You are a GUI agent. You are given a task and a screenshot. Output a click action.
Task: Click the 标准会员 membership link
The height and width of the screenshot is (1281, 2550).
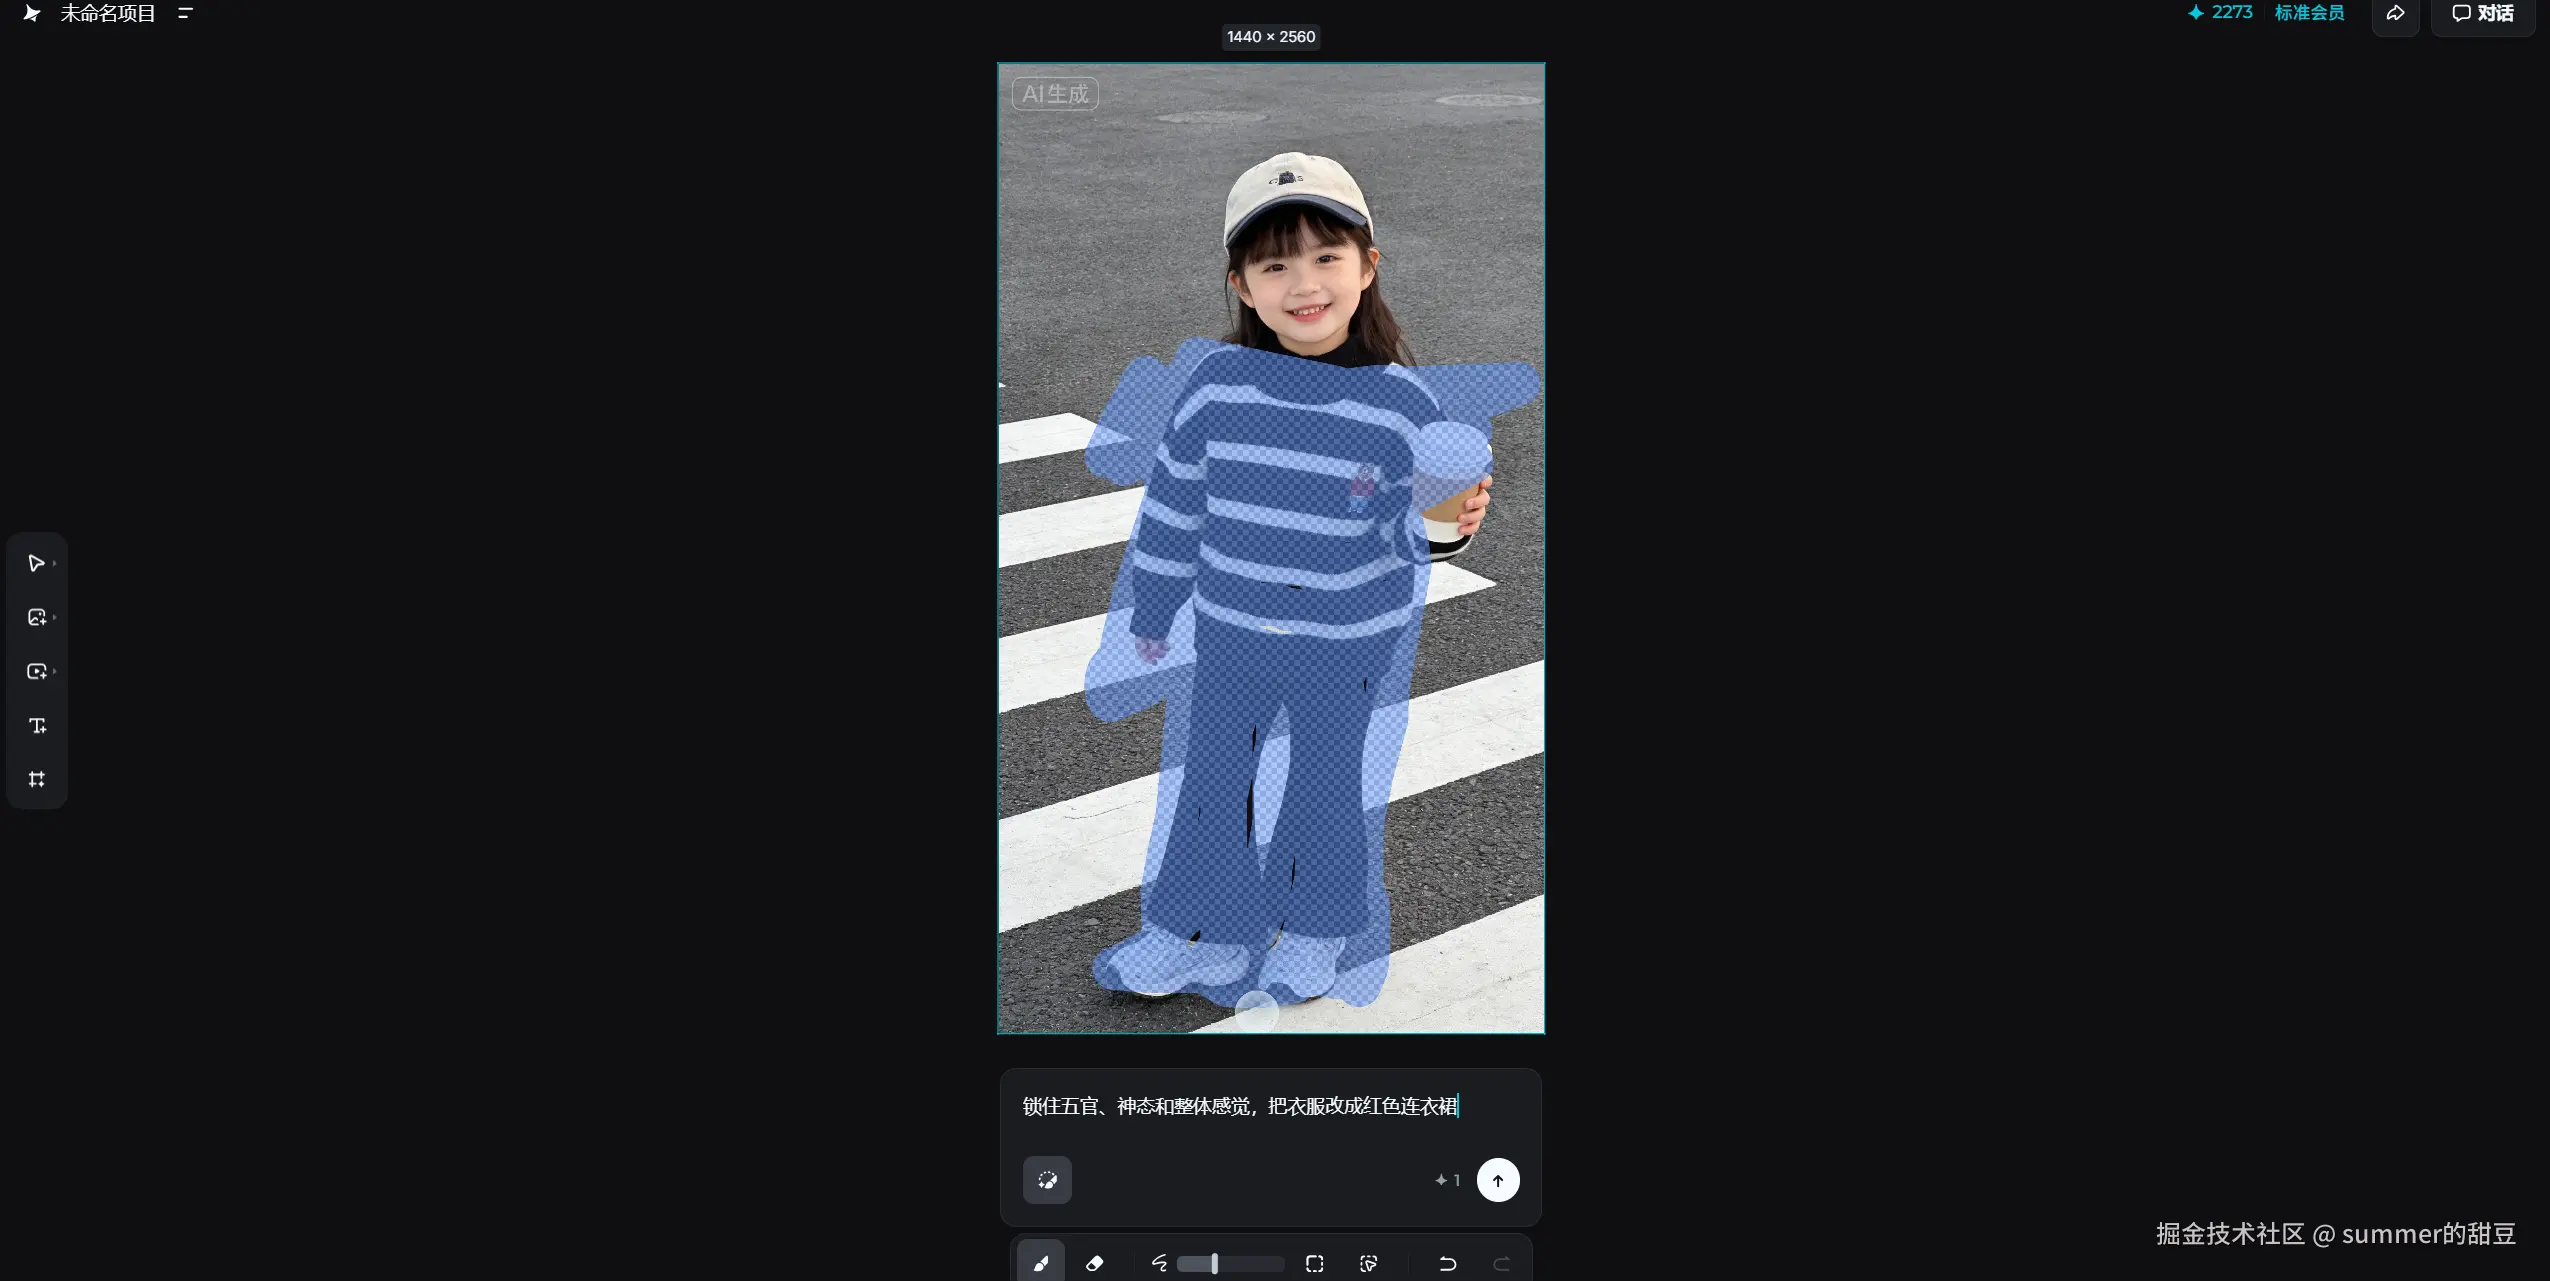click(2309, 13)
